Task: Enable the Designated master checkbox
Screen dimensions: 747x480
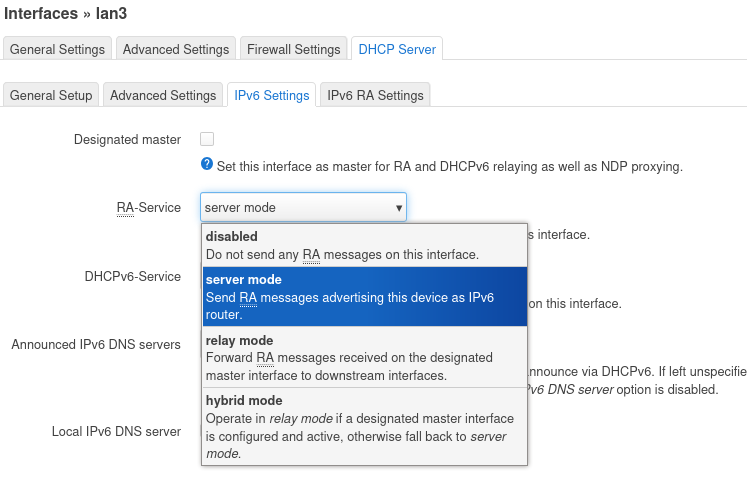Action: coord(207,139)
